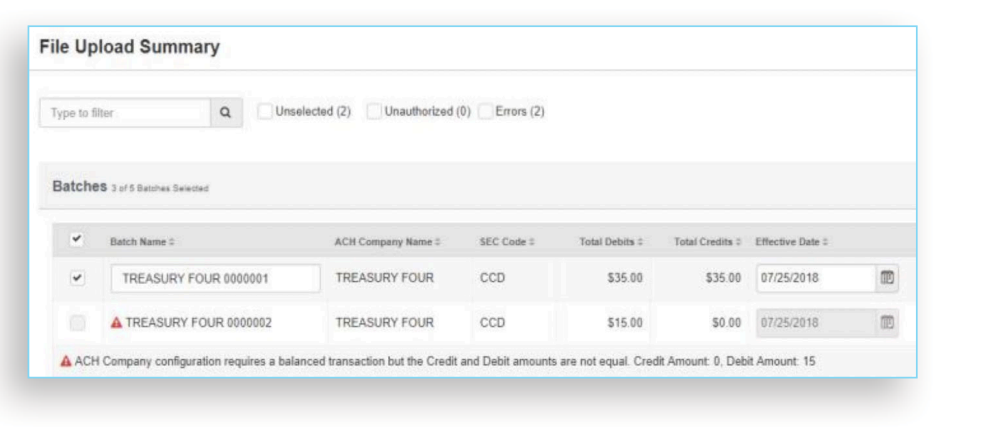Sort by the Total Credits column header

tap(707, 242)
